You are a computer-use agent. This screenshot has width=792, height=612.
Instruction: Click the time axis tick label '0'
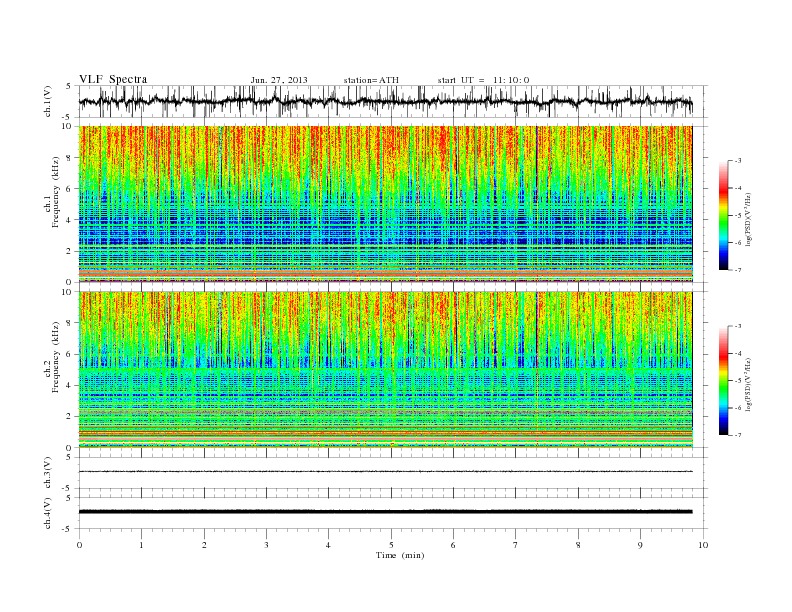tap(79, 545)
